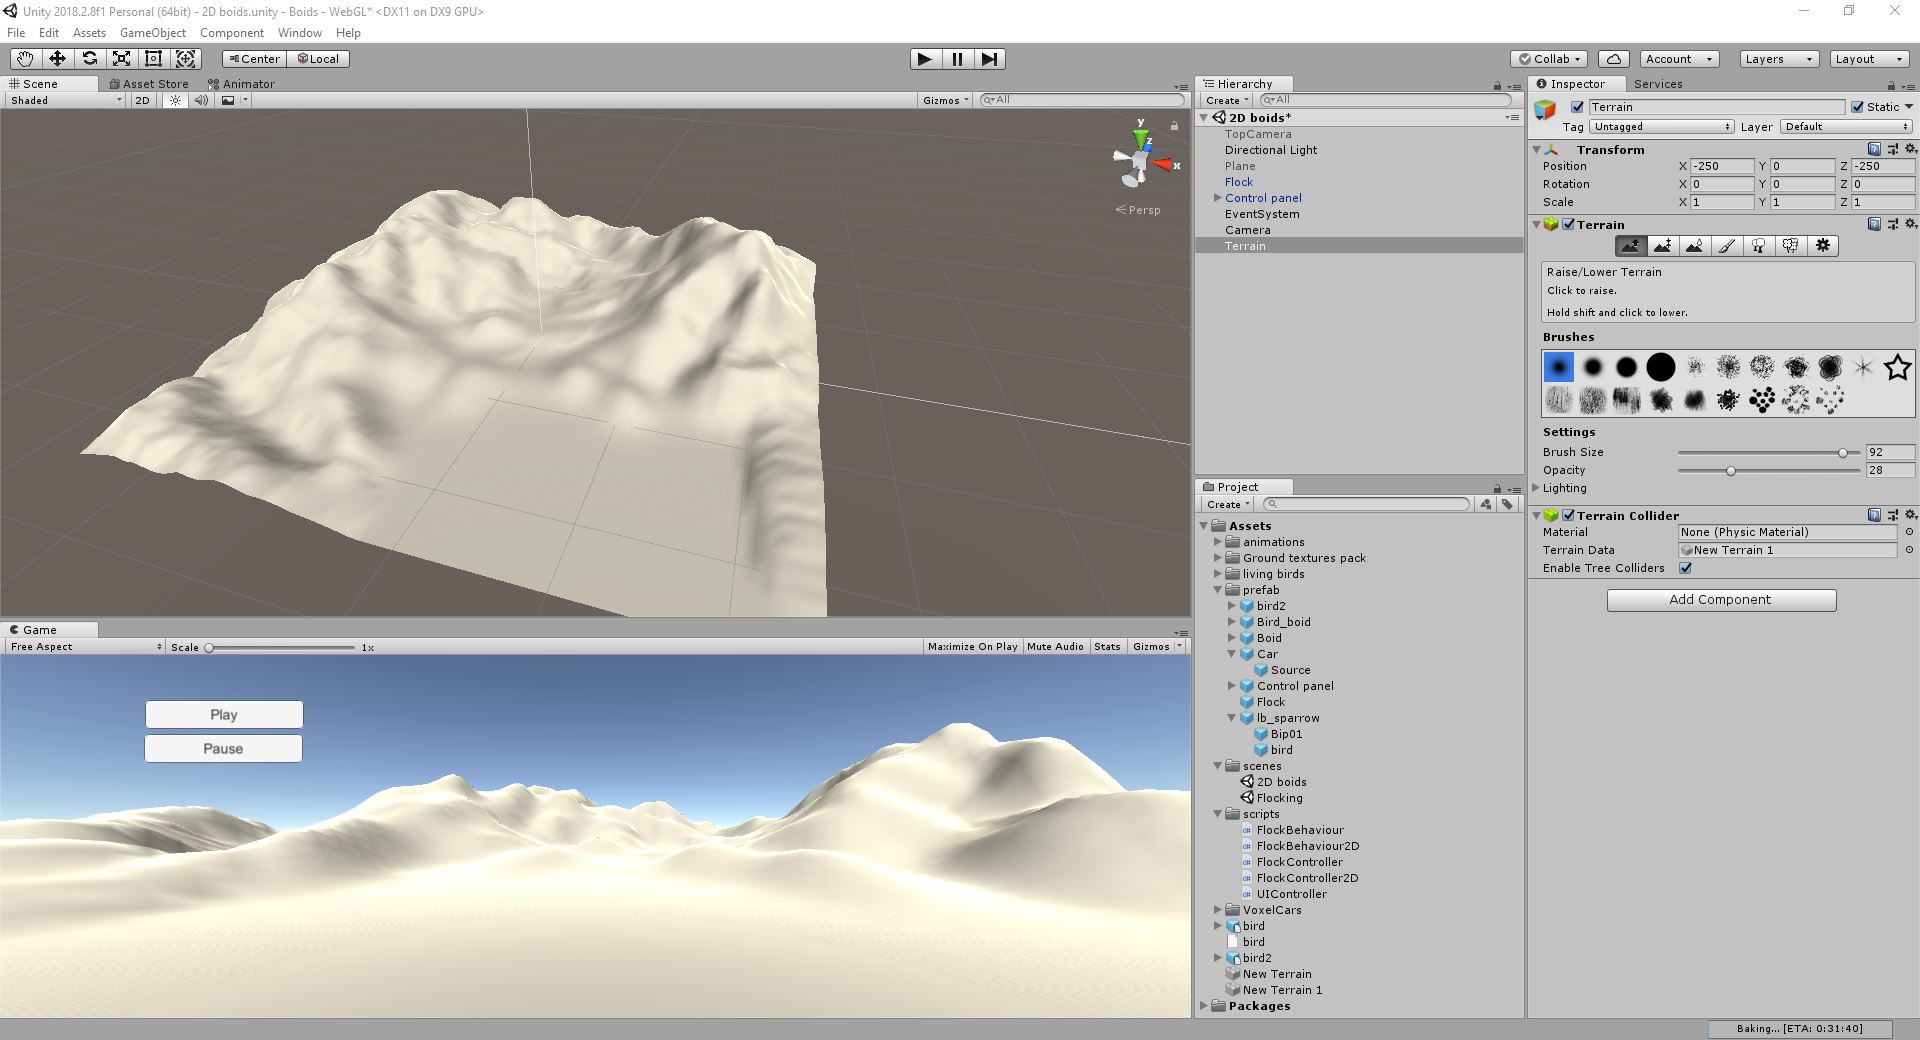
Task: Select the combined Transform tool
Action: 186,59
